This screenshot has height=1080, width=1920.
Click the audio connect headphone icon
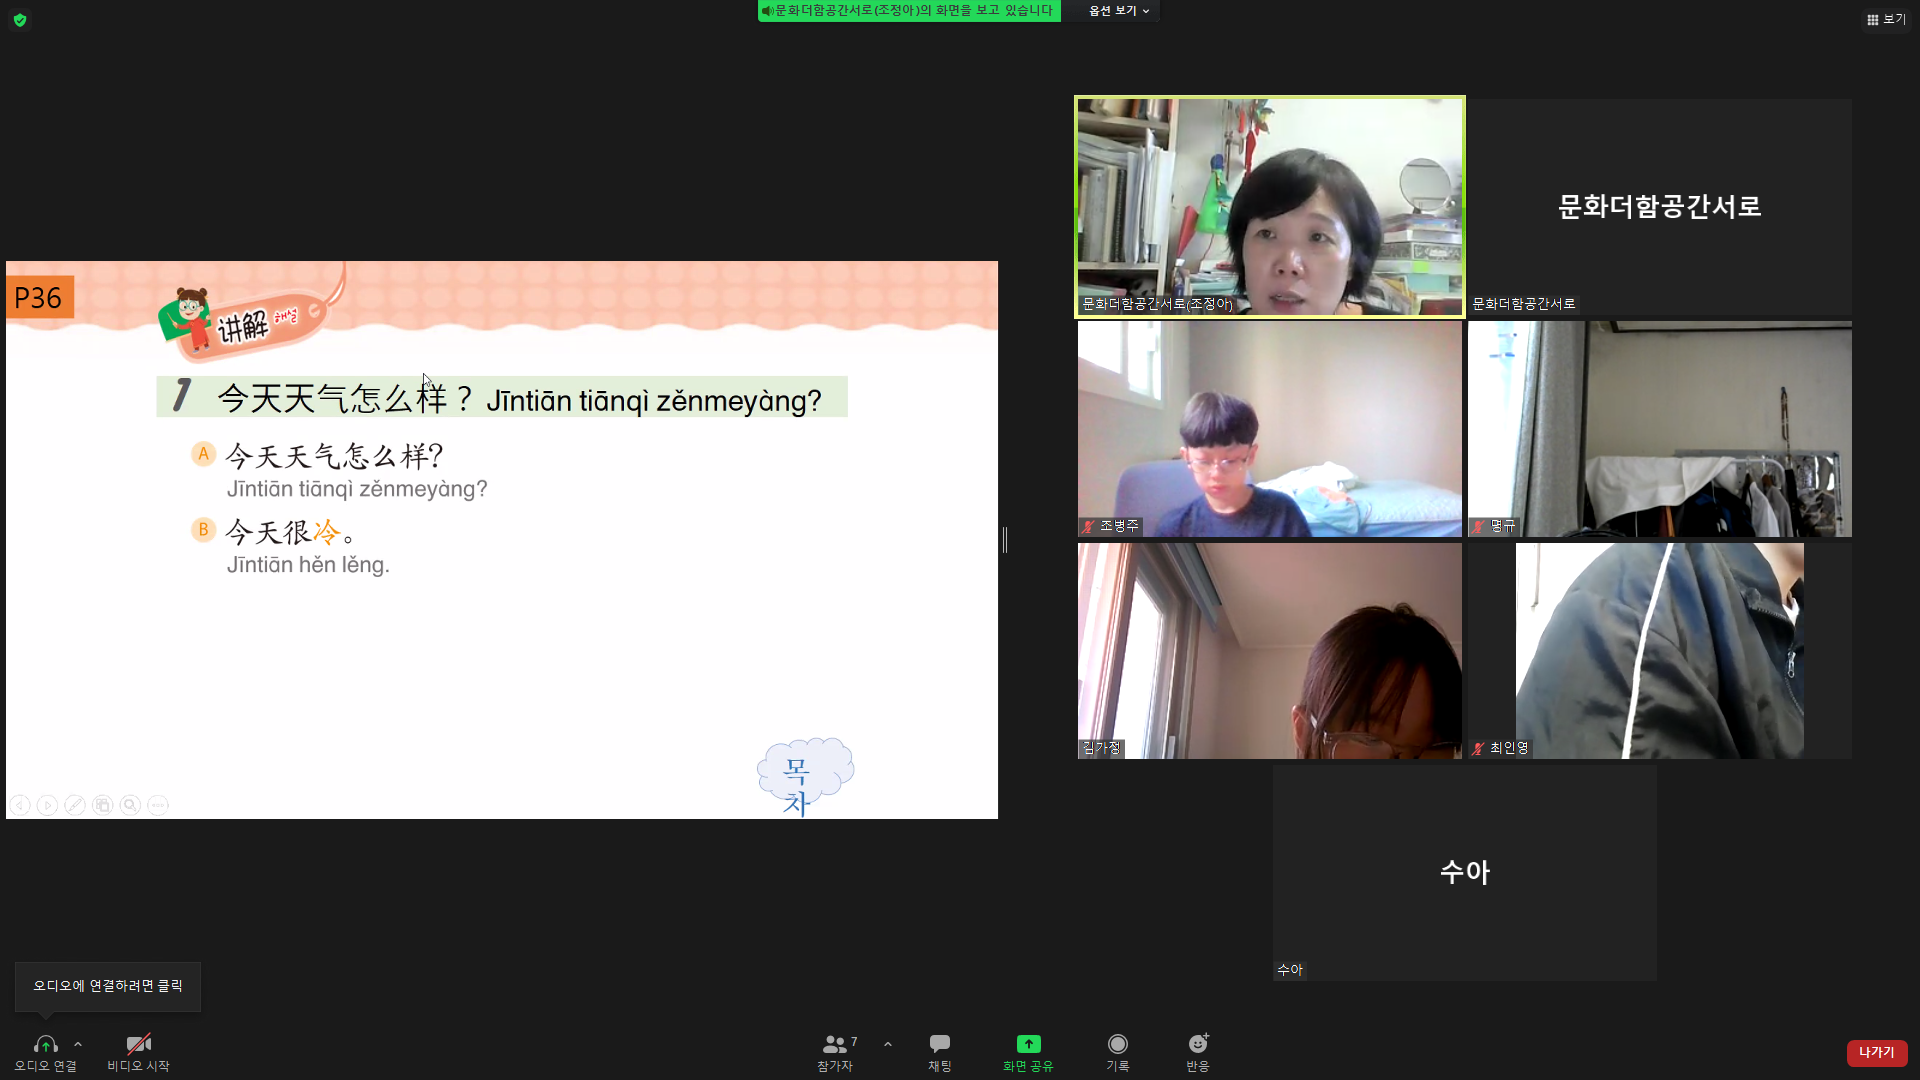45,1044
